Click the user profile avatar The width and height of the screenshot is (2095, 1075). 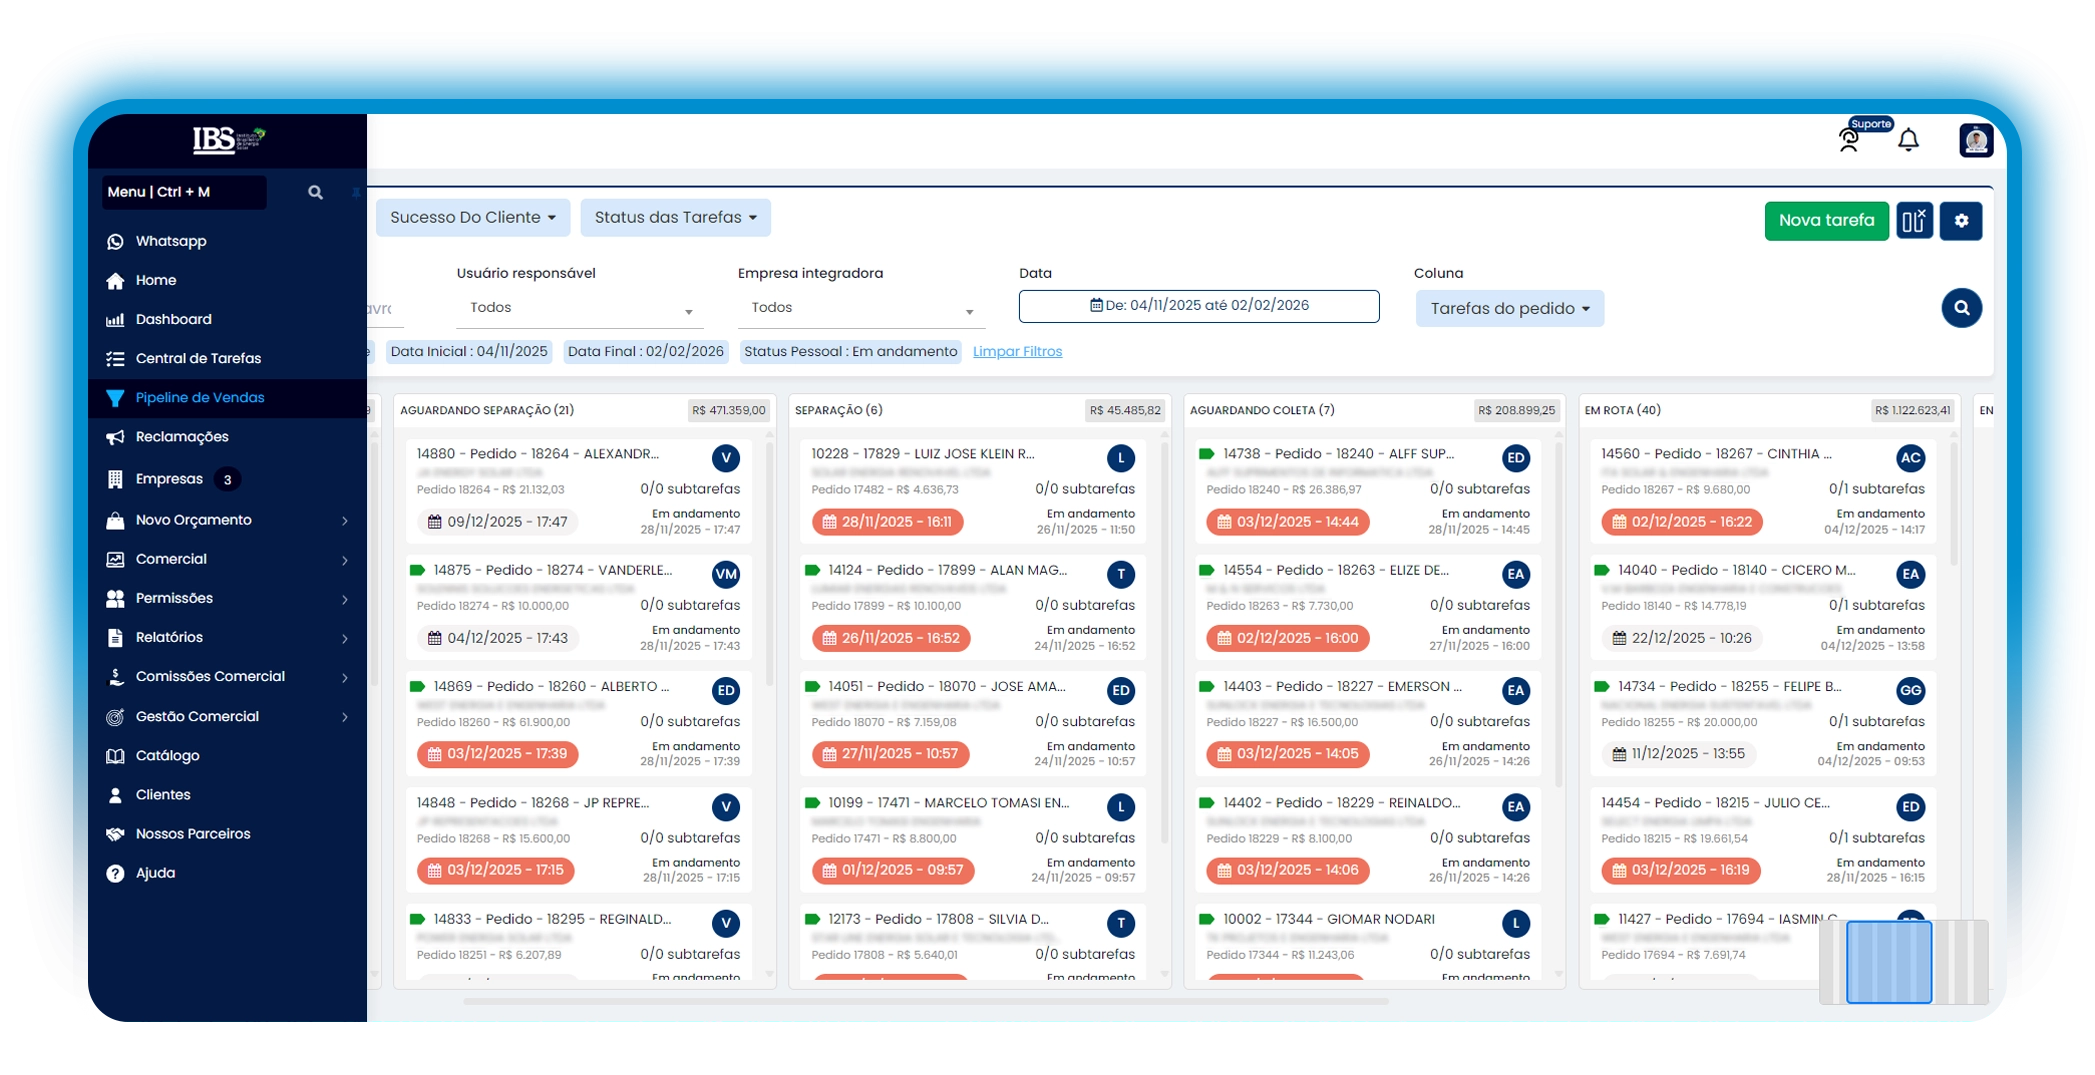click(x=1975, y=140)
